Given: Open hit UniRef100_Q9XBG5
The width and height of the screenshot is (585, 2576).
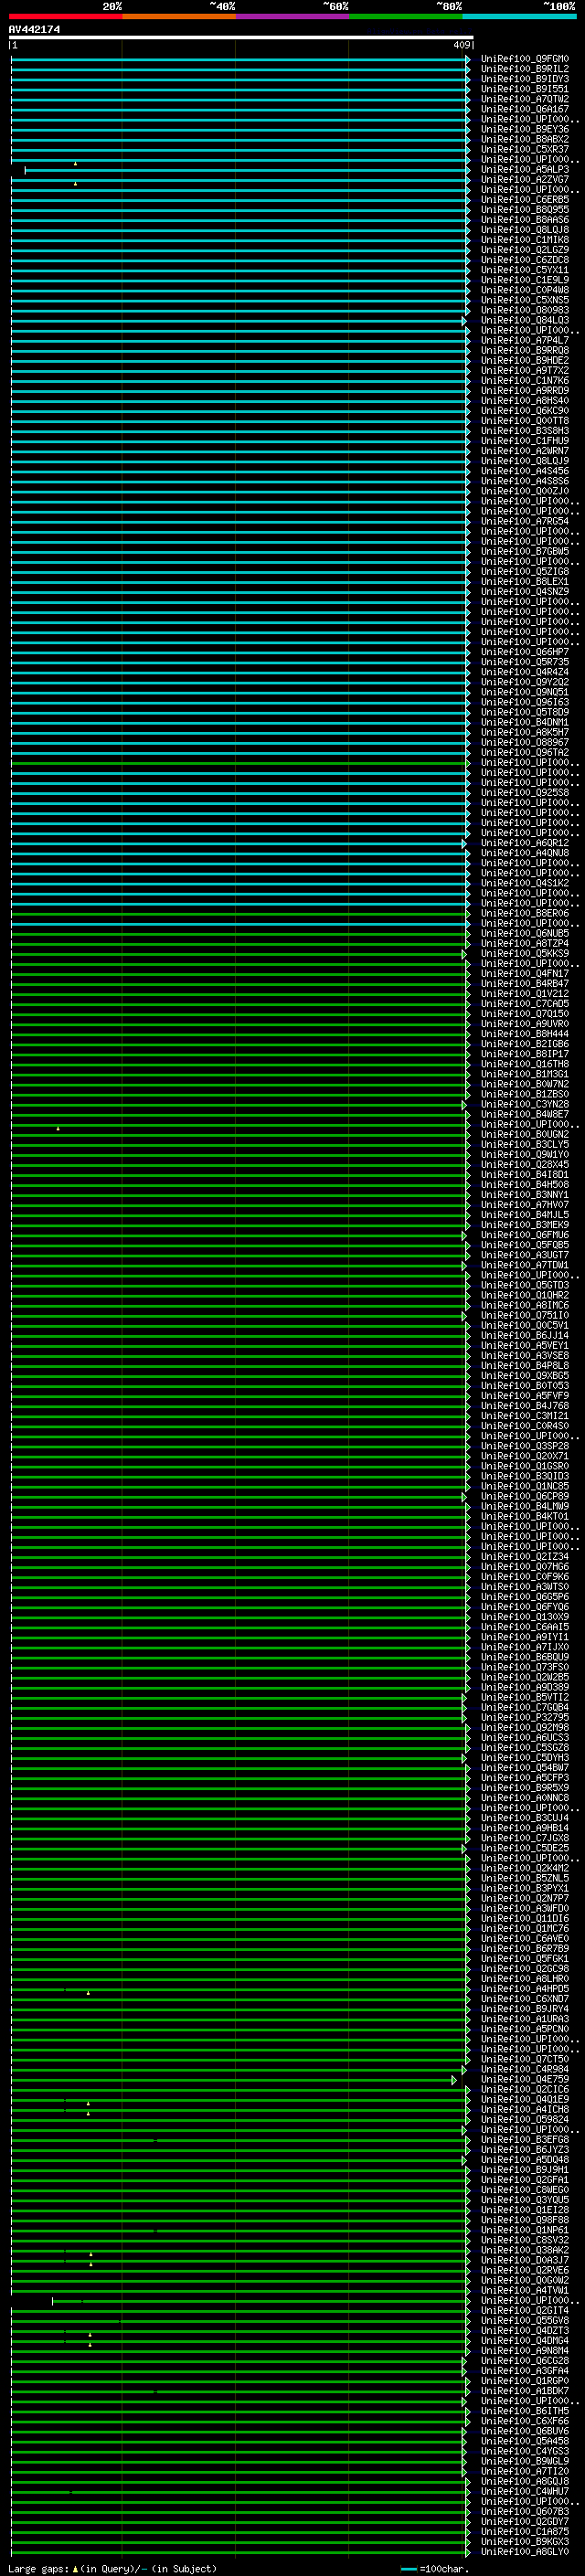Looking at the screenshot, I should click(x=525, y=1375).
